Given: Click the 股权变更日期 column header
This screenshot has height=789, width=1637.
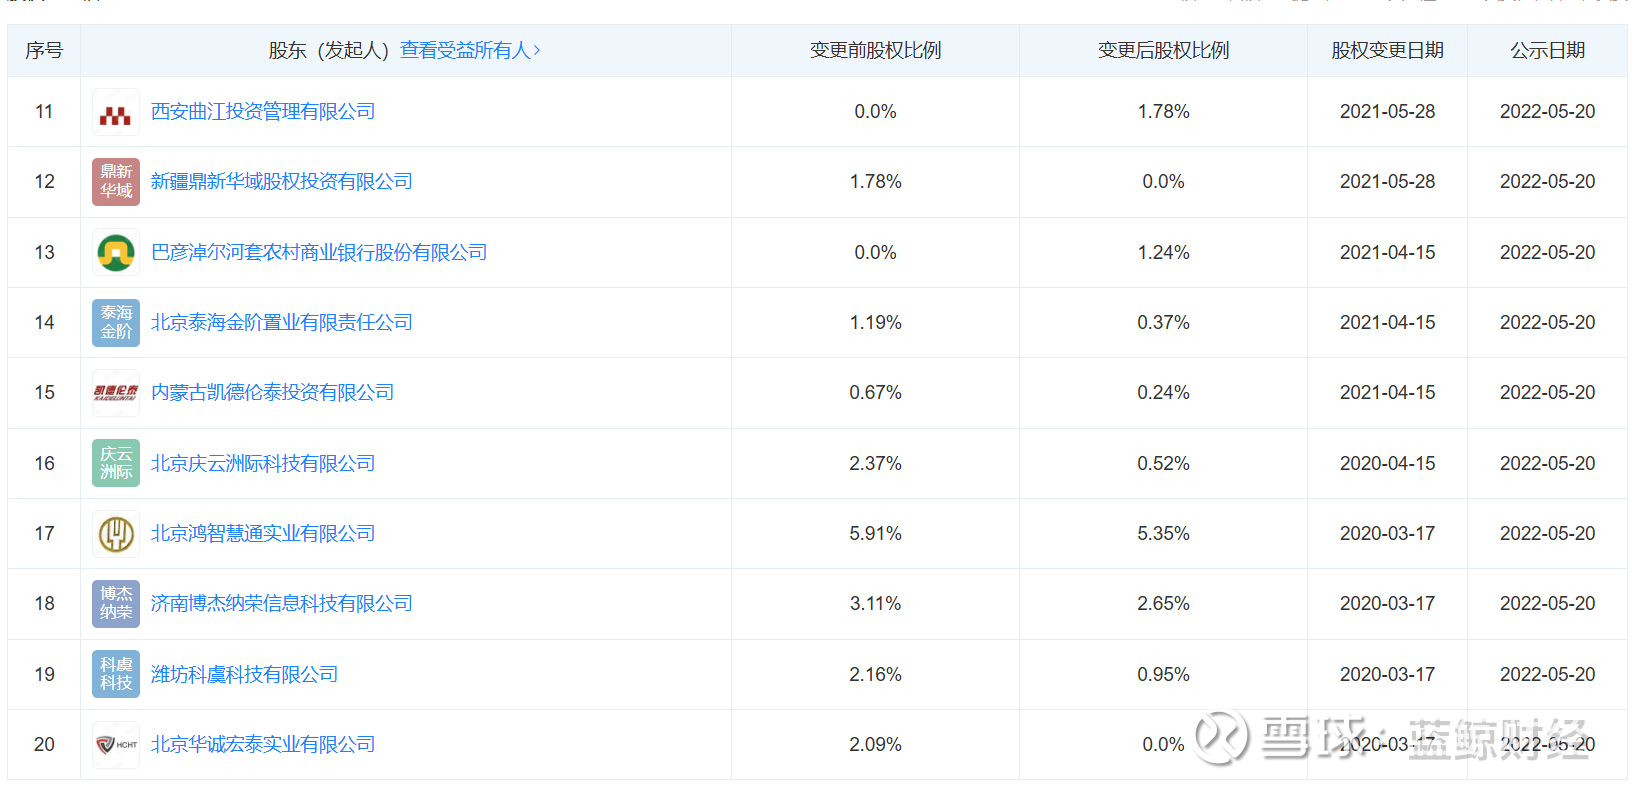Looking at the screenshot, I should [1387, 51].
